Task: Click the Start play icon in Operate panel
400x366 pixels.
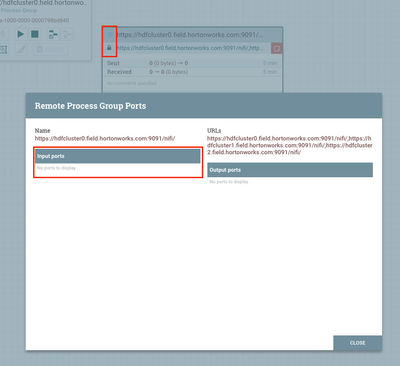Action: point(21,34)
